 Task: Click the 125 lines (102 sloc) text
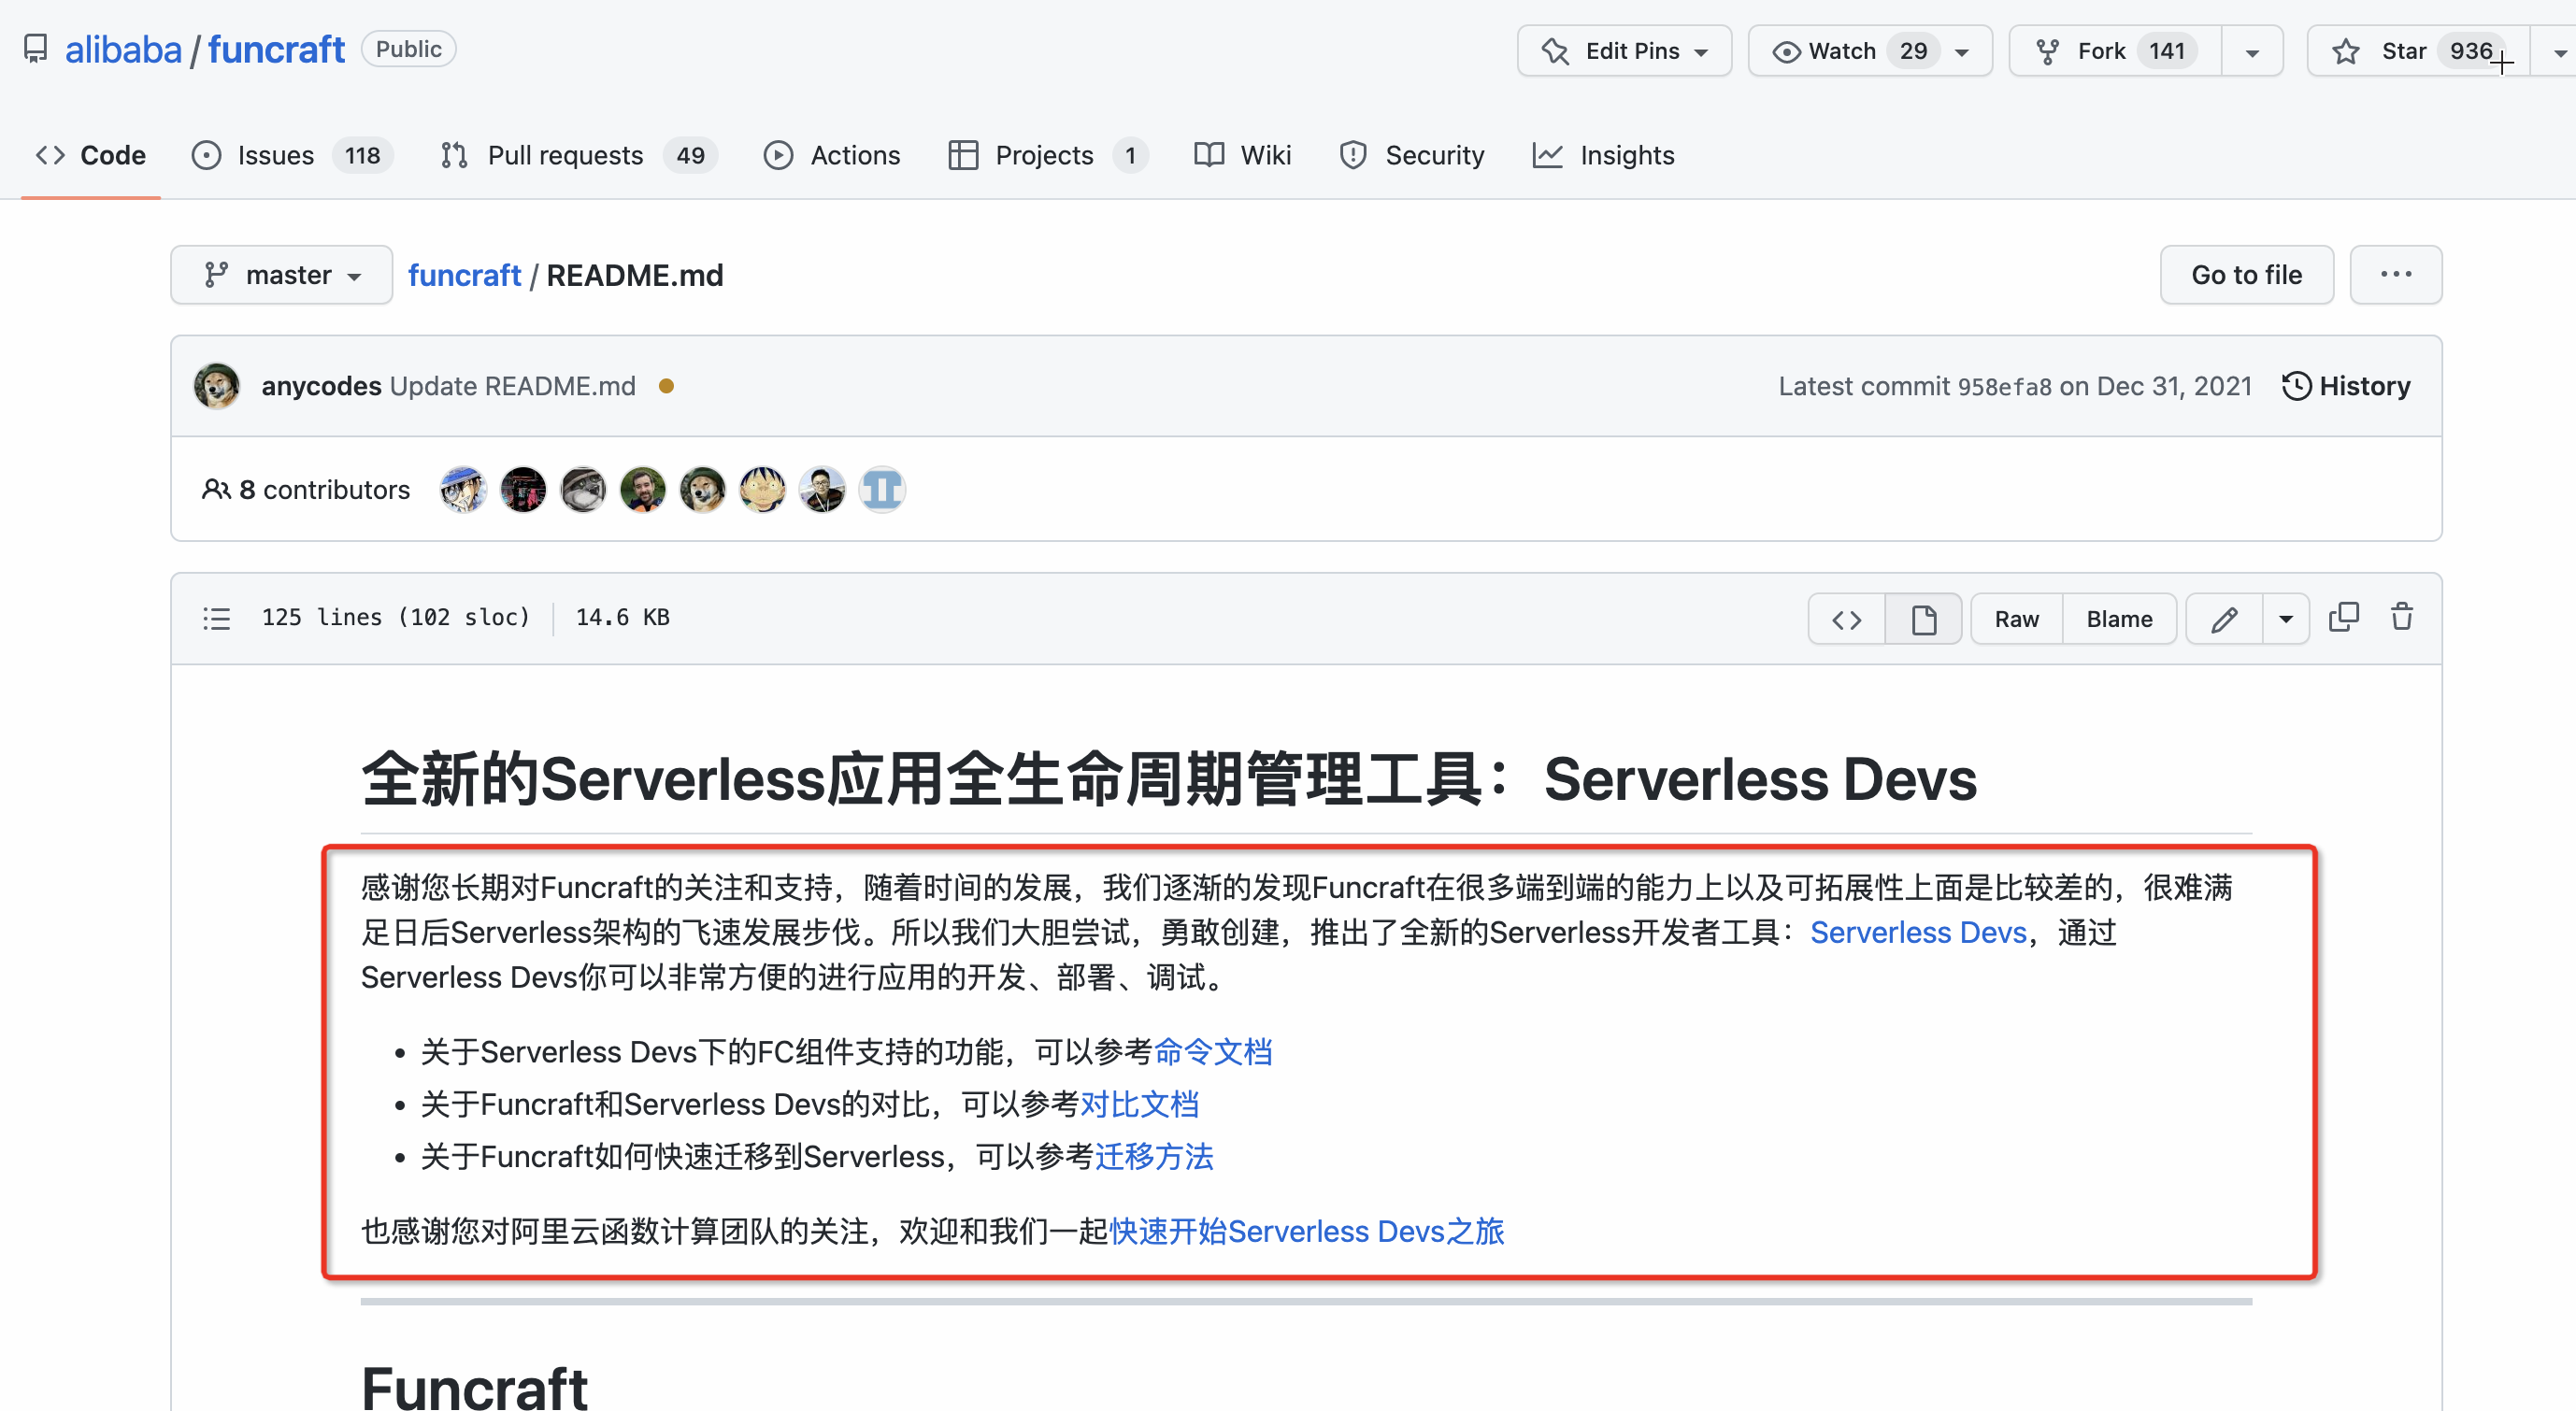[395, 617]
